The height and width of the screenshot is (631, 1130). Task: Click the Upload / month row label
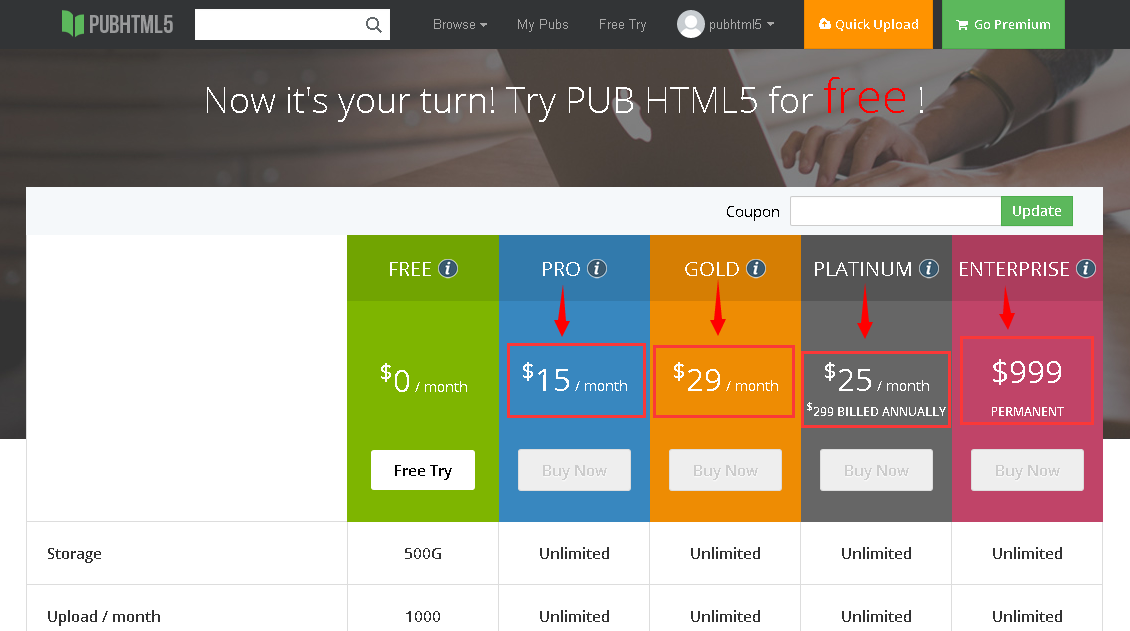click(x=104, y=617)
